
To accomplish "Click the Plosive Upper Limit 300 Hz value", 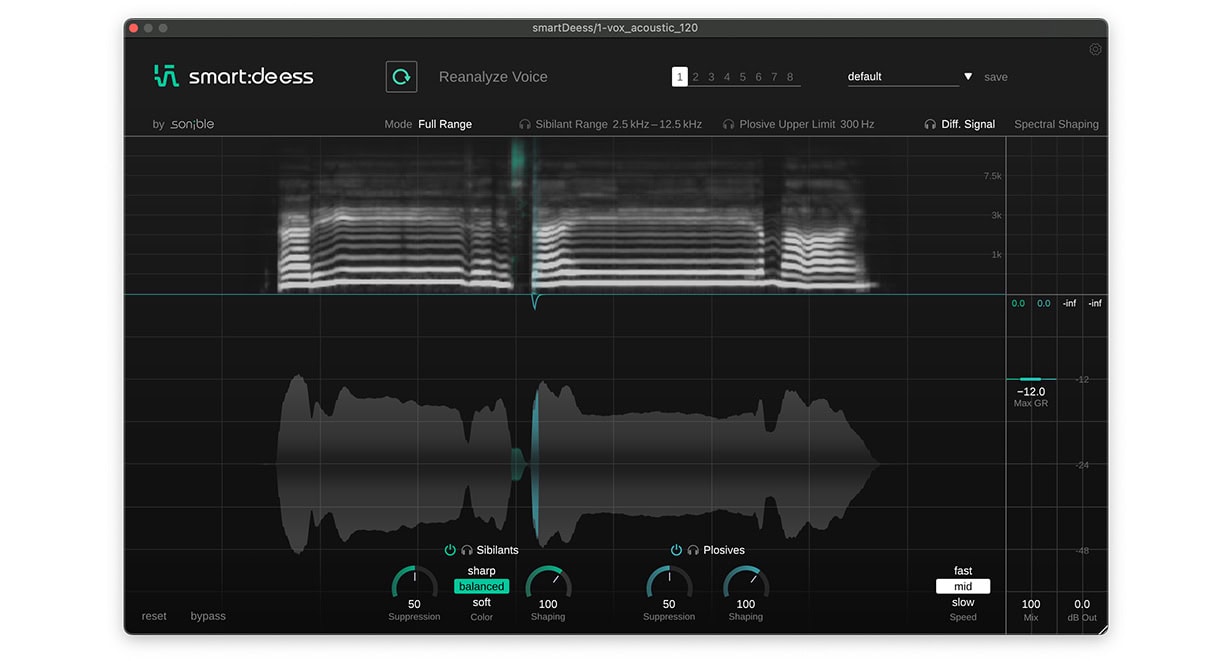I will [x=857, y=124].
